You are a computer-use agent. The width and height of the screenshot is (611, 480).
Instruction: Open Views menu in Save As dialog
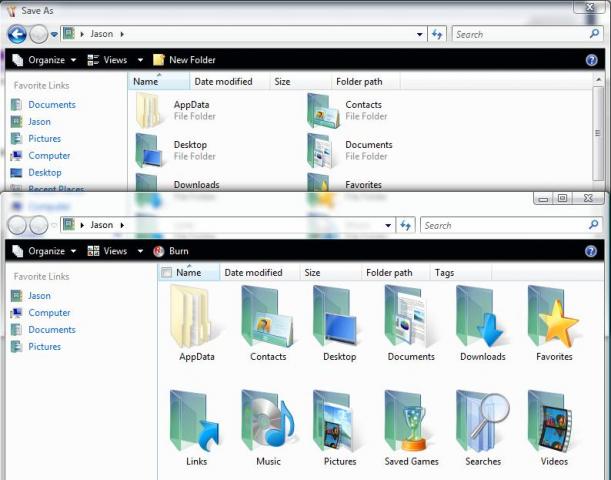click(x=107, y=60)
